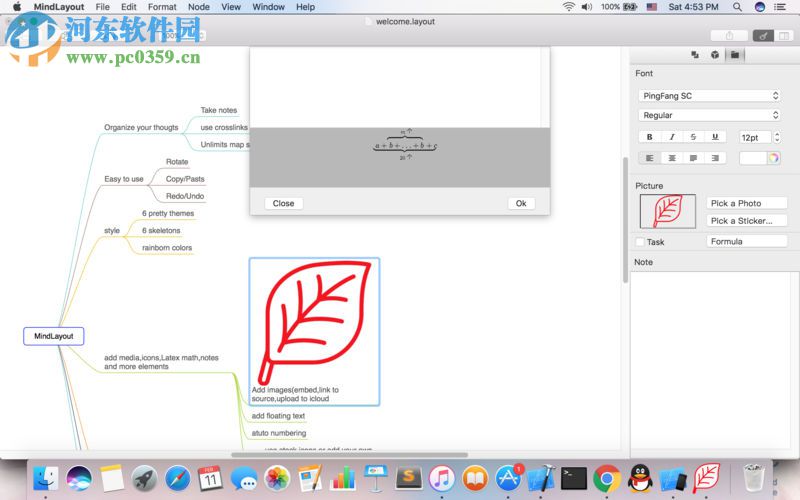
Task: Open the cube inspector tab icon
Action: 715,55
